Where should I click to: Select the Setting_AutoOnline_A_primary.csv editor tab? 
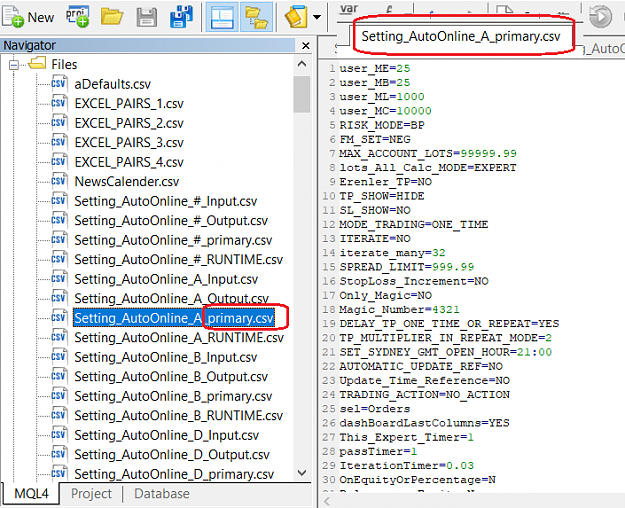tap(461, 37)
